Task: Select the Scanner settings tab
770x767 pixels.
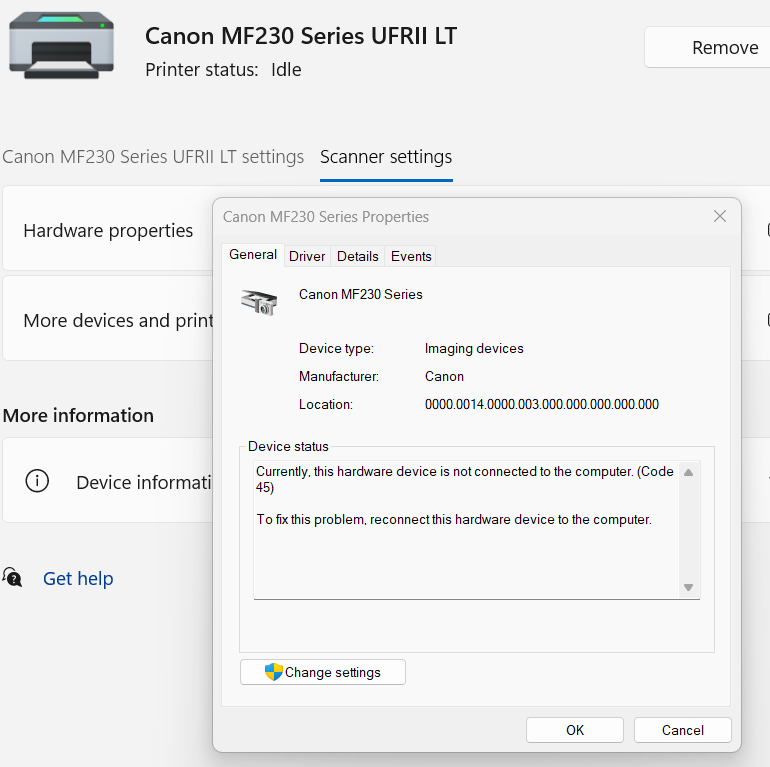Action: 386,157
